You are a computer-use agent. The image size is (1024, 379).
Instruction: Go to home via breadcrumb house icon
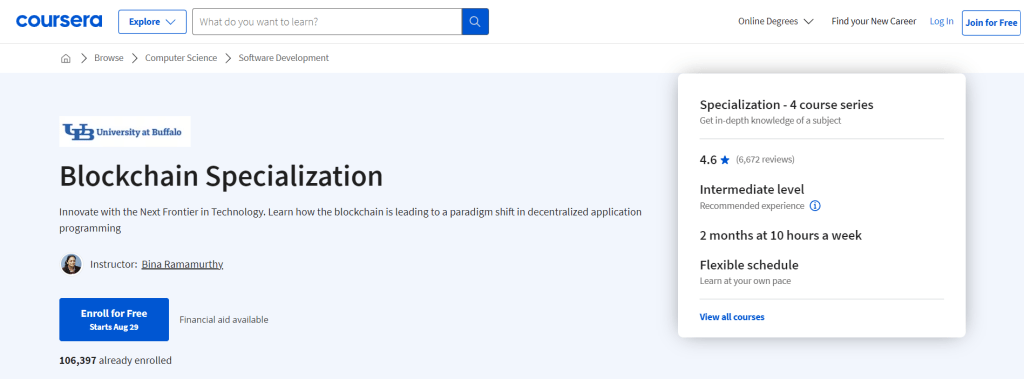click(x=65, y=58)
